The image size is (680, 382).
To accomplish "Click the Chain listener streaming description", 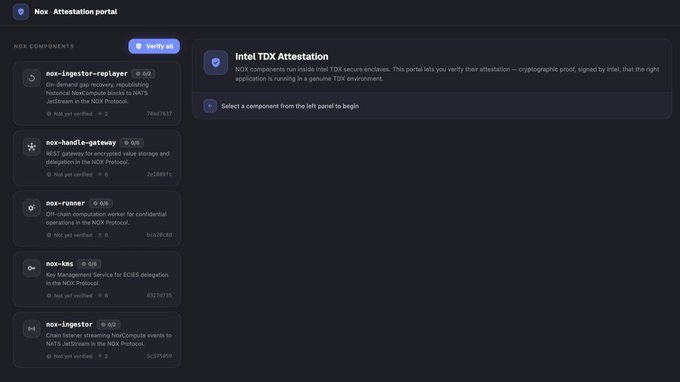I will 109,340.
